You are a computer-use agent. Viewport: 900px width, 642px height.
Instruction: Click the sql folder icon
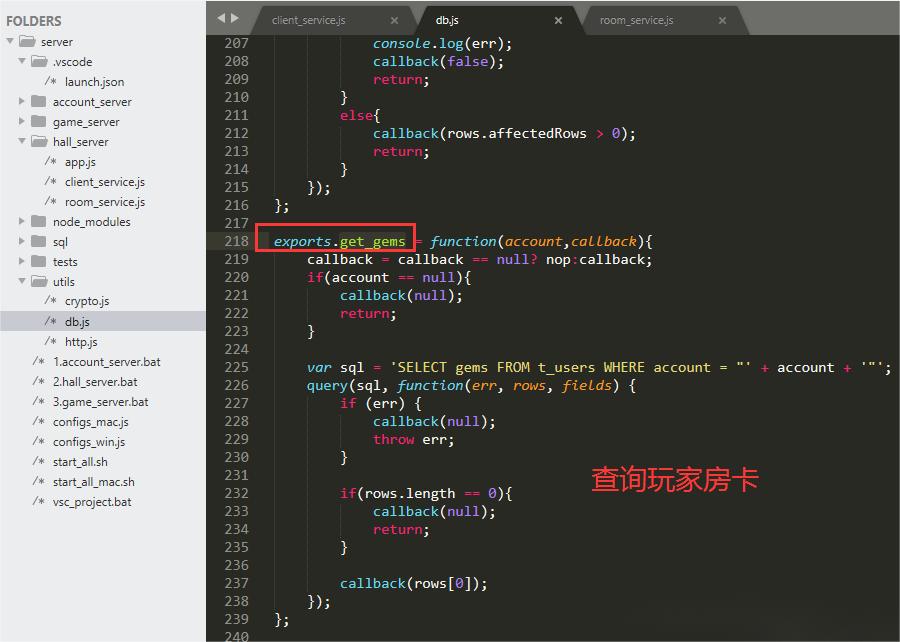(x=38, y=241)
